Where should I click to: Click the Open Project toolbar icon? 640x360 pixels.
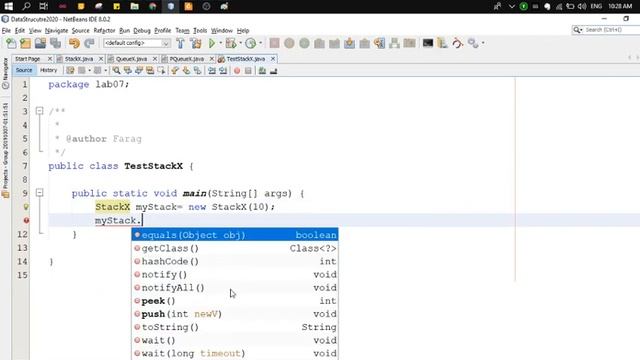pyautogui.click(x=40, y=43)
